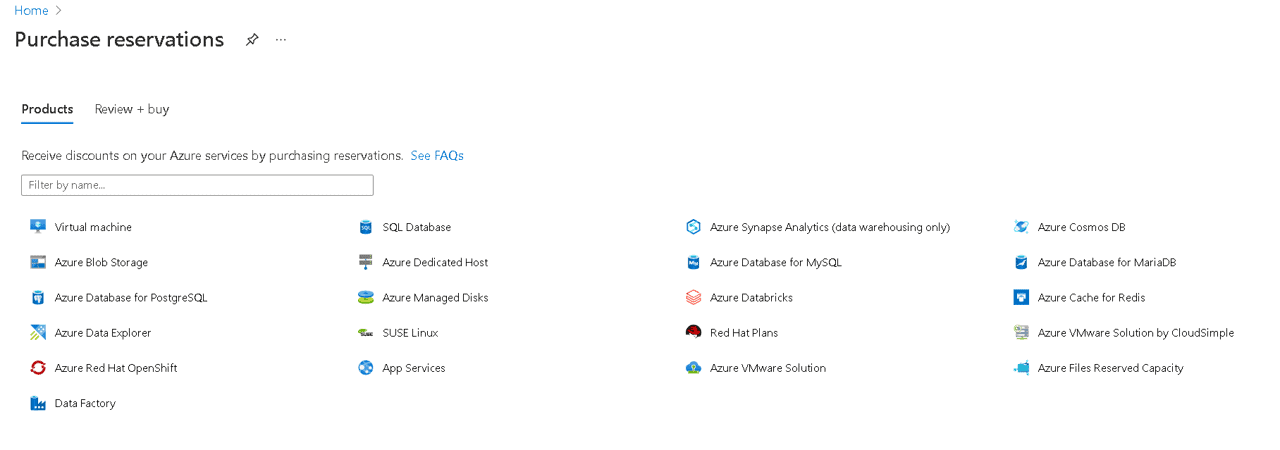Open the more options ellipsis menu

click(281, 40)
